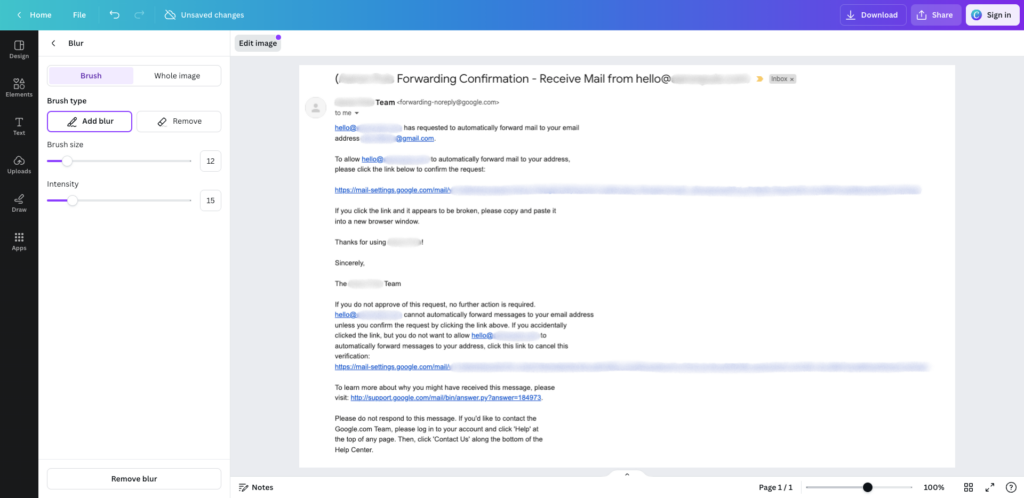Switch to the Whole image tab
This screenshot has height=498, width=1024.
177,76
